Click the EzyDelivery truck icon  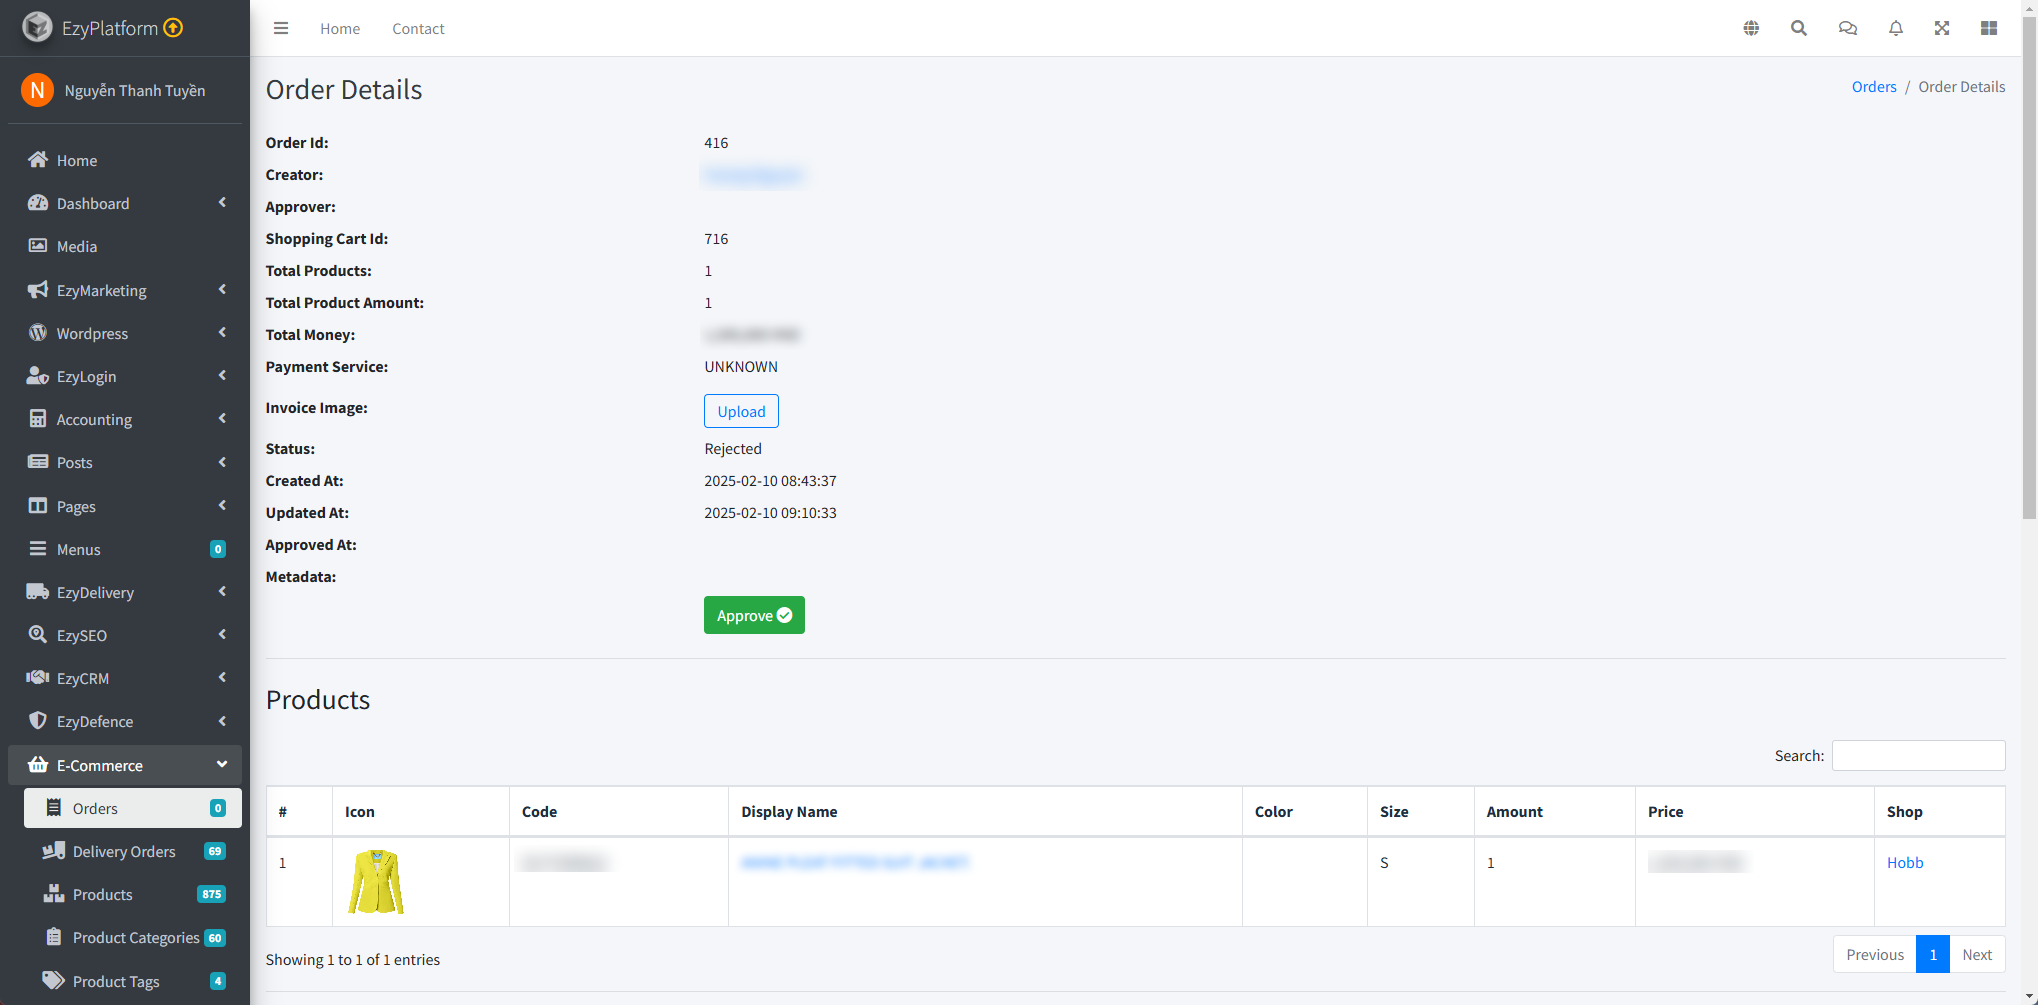(x=38, y=592)
